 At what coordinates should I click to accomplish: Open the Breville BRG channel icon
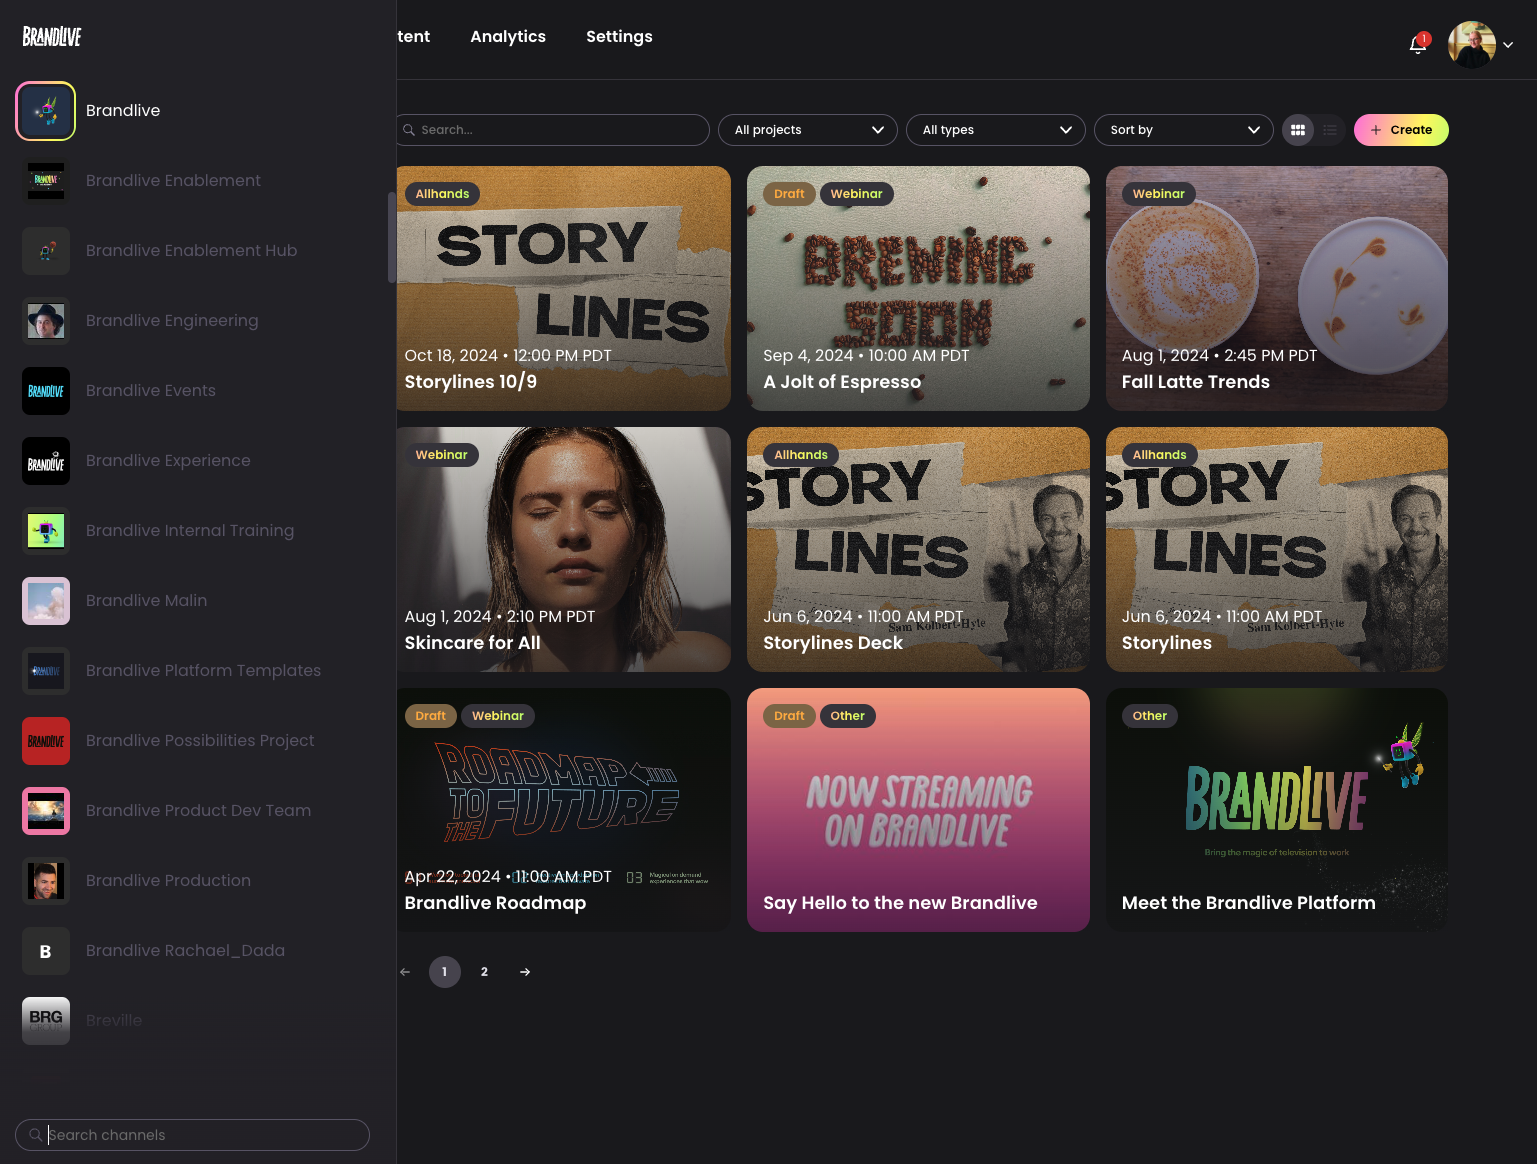pos(46,1021)
